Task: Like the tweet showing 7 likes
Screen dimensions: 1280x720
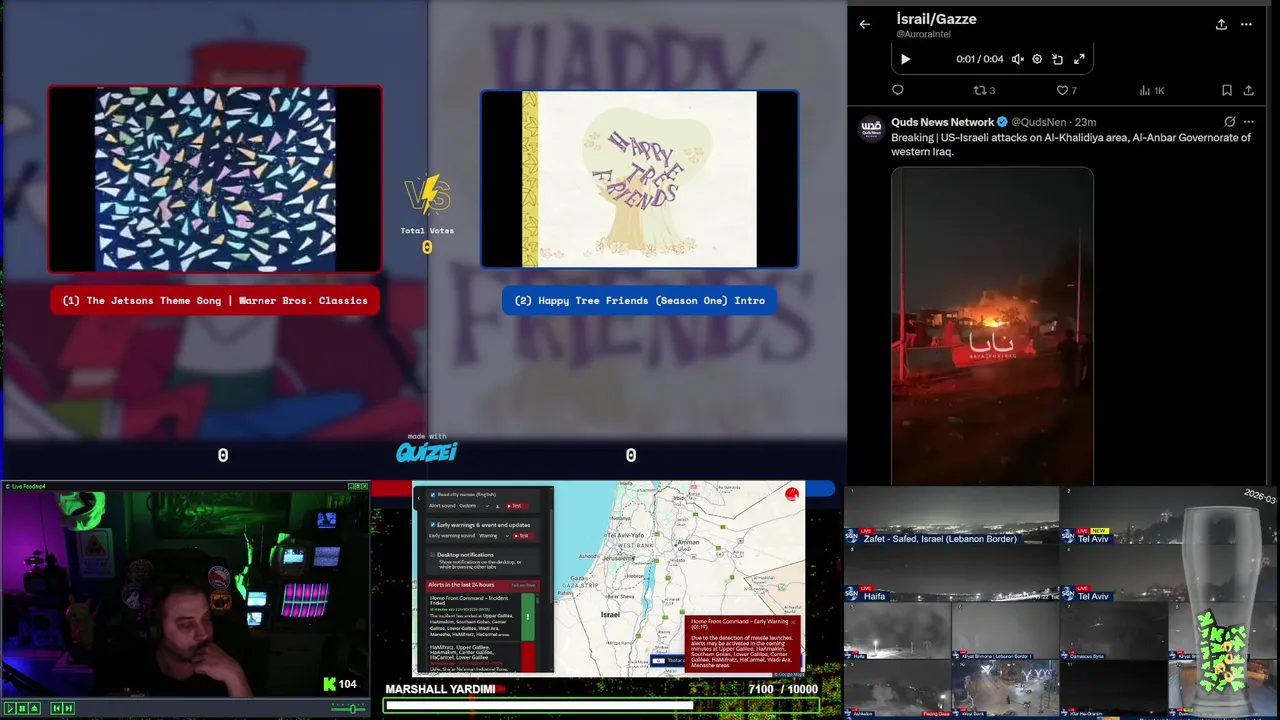Action: pyautogui.click(x=1067, y=90)
